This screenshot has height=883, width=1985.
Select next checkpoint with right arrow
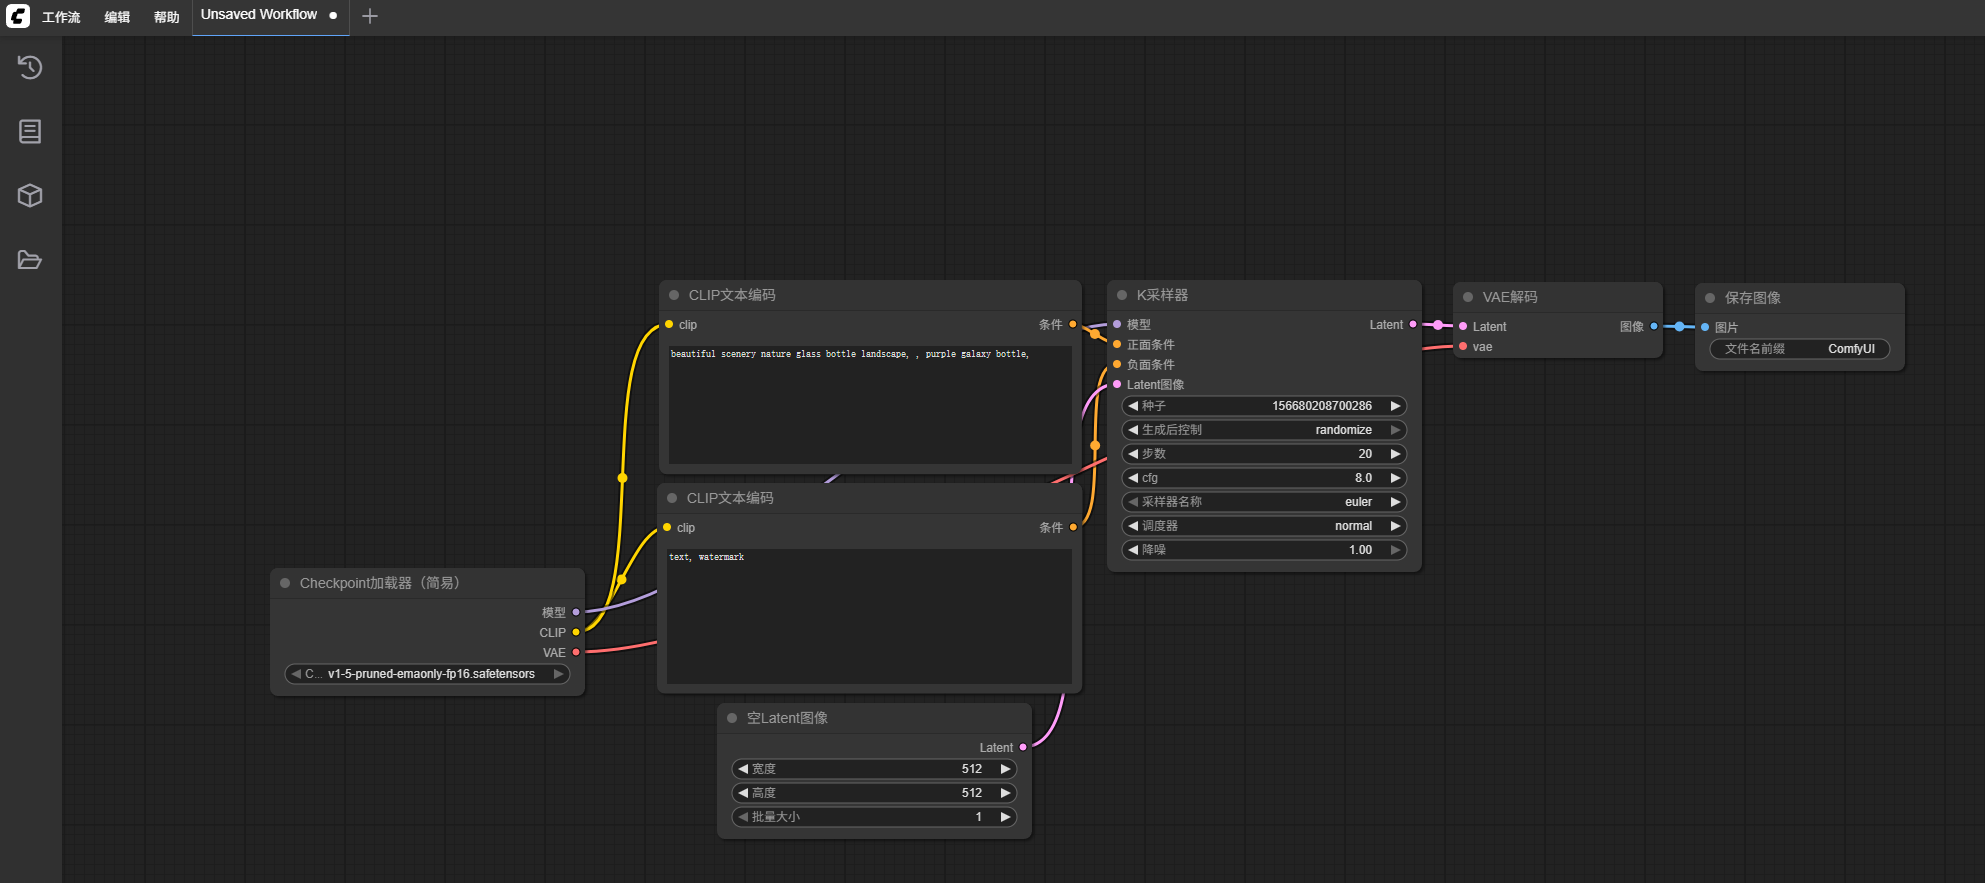click(558, 674)
